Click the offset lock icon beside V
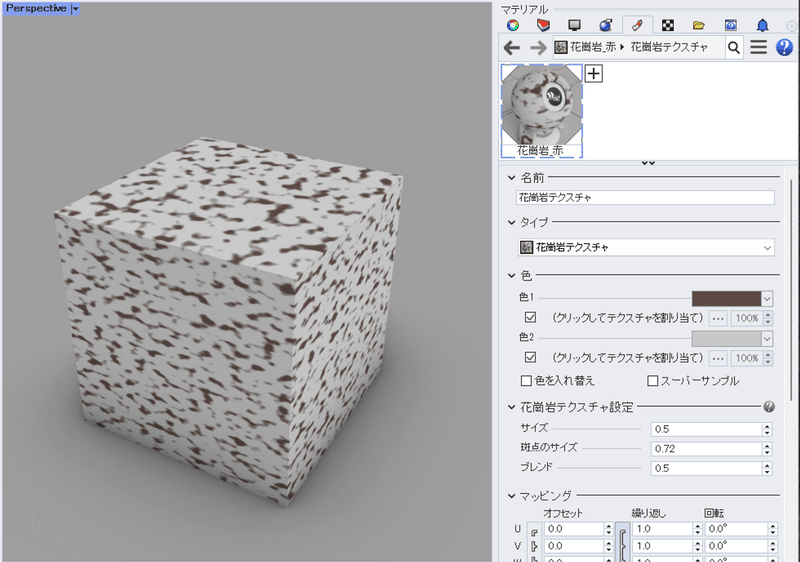800x562 pixels. 534,547
